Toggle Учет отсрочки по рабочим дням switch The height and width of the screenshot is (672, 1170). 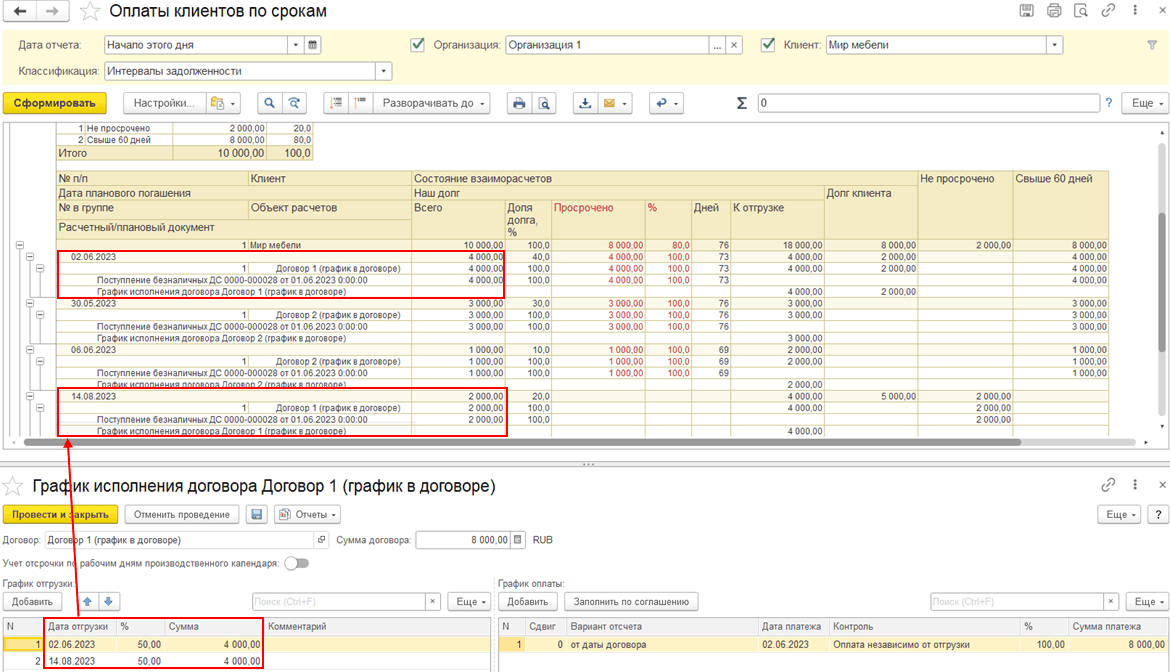click(x=296, y=563)
